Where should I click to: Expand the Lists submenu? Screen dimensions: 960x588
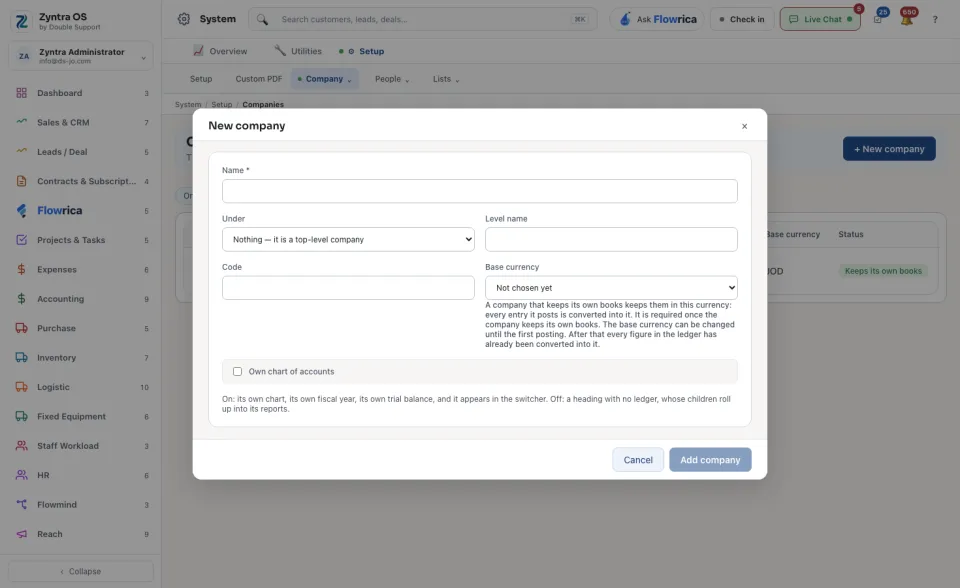coord(446,79)
